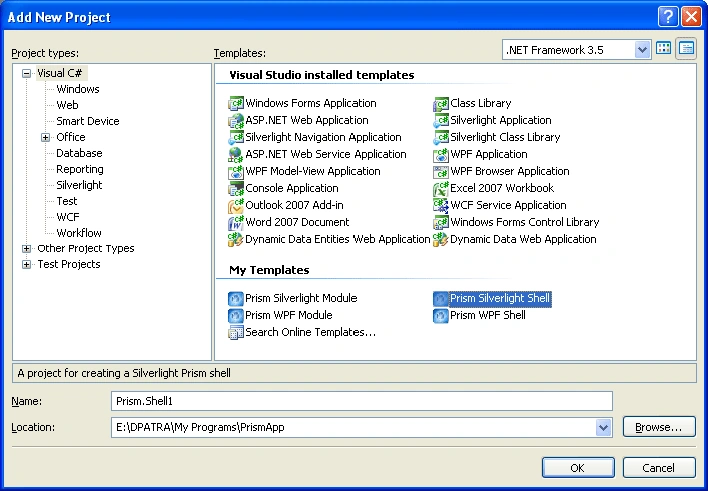Select the Test project type under Visual C#
This screenshot has height=491, width=708.
(x=66, y=201)
